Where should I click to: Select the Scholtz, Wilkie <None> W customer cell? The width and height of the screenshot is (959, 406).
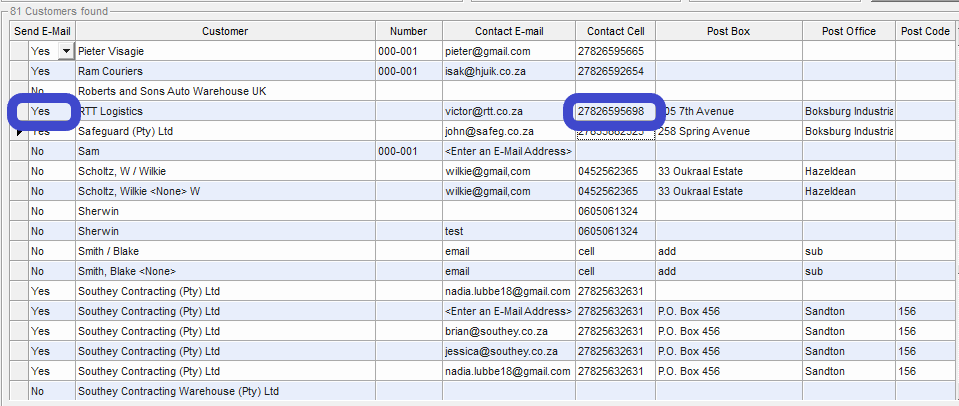tap(225, 191)
